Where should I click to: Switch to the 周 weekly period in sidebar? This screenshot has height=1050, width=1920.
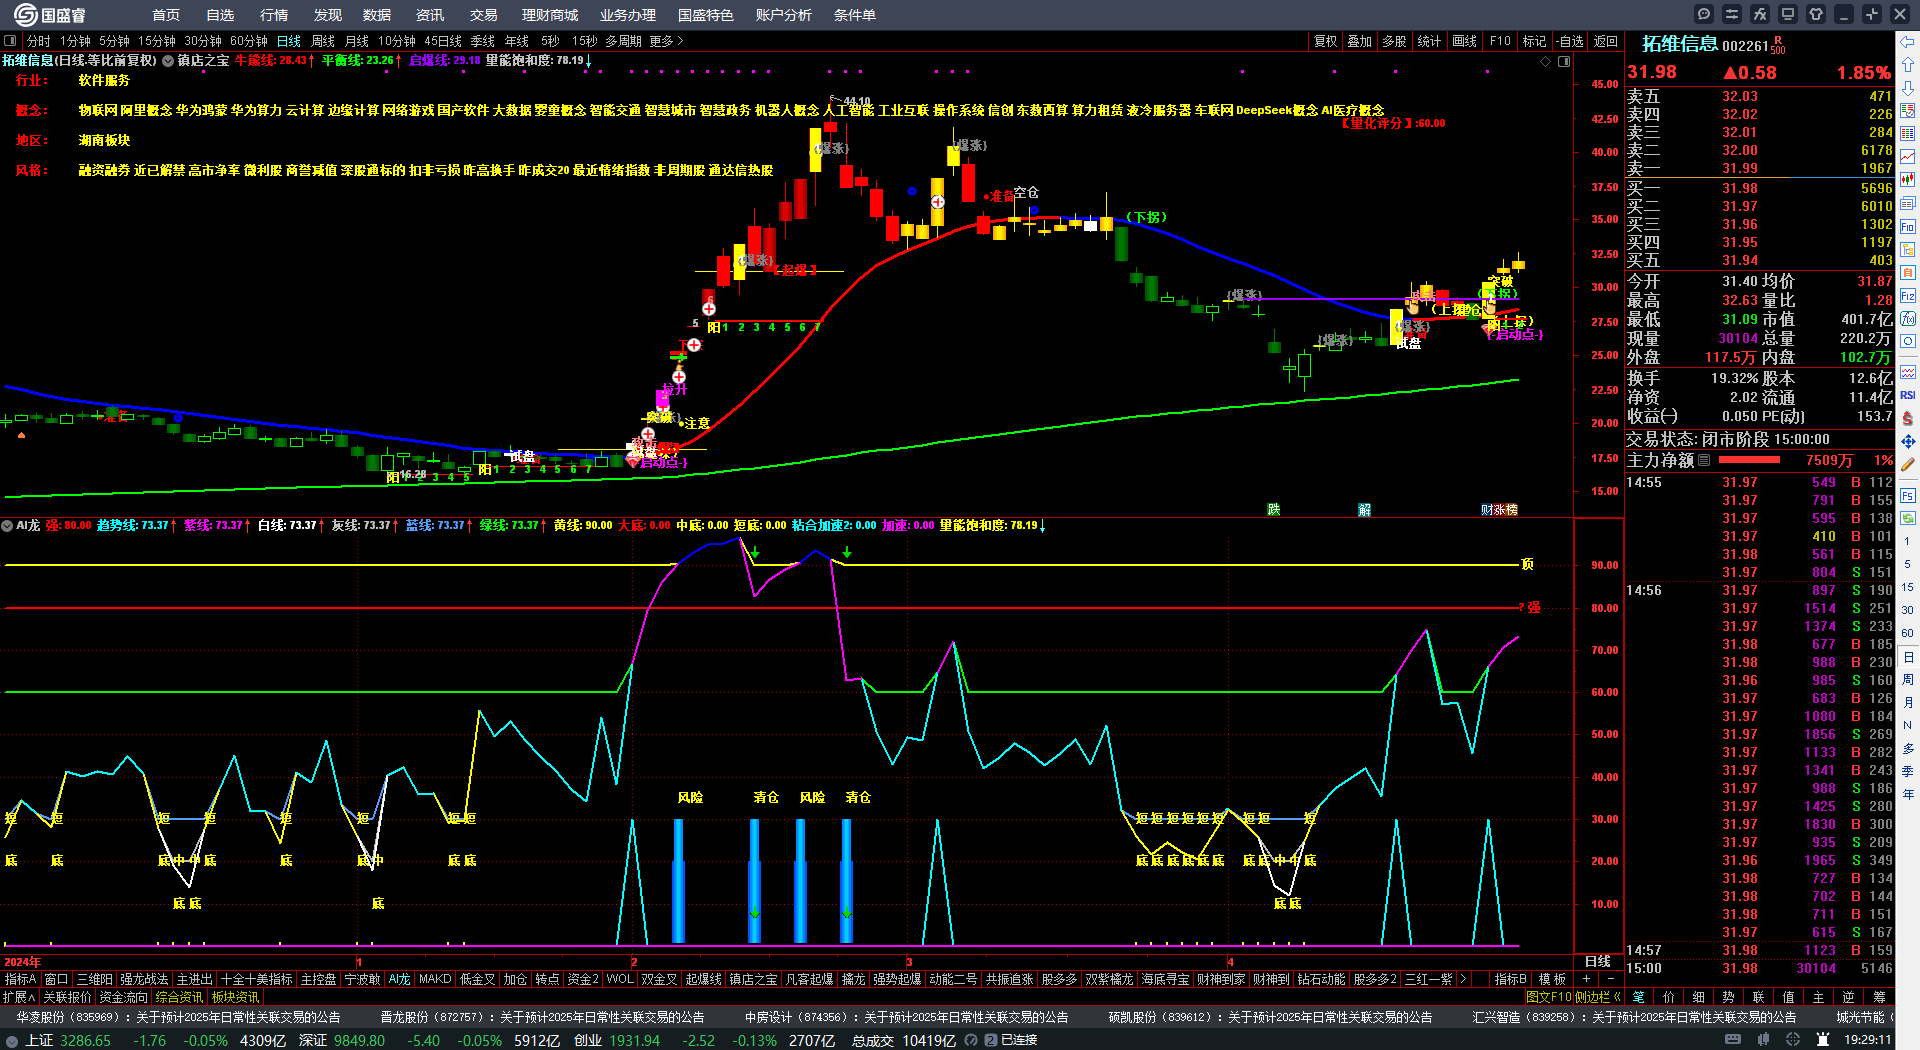[x=1908, y=680]
